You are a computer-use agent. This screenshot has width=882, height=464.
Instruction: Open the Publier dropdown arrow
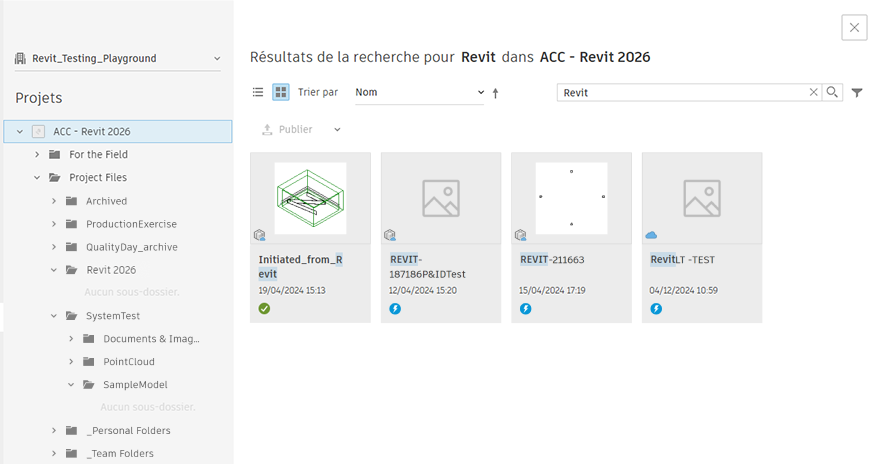pos(337,130)
